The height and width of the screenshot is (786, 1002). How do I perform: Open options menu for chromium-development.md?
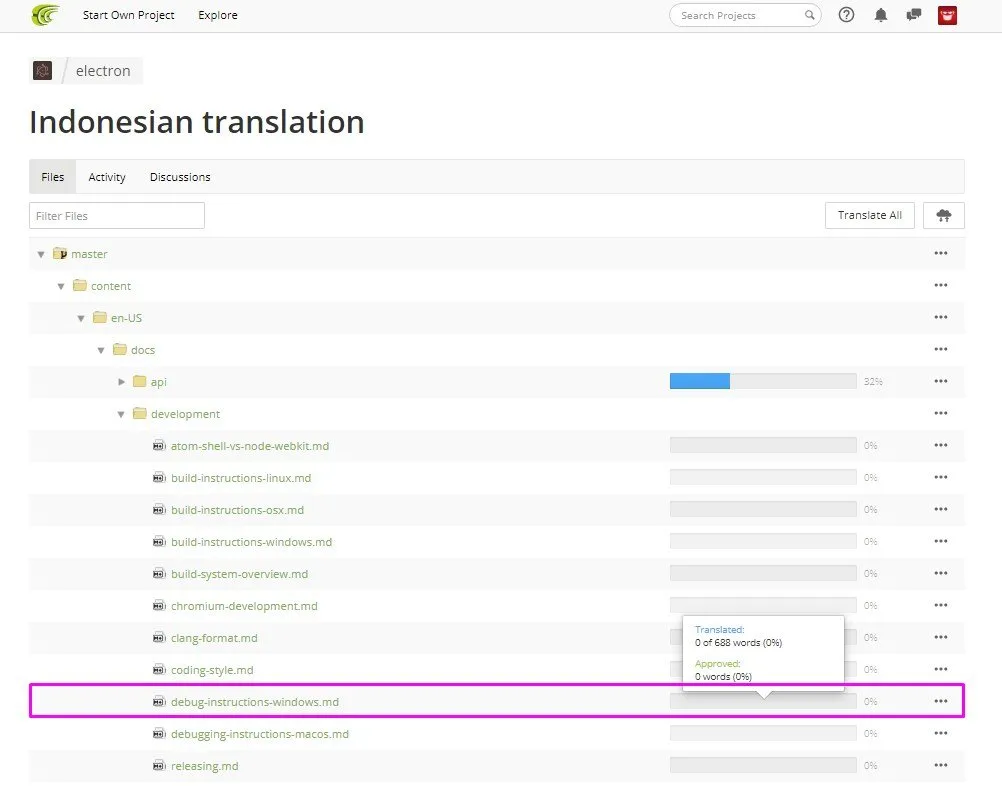pos(941,605)
